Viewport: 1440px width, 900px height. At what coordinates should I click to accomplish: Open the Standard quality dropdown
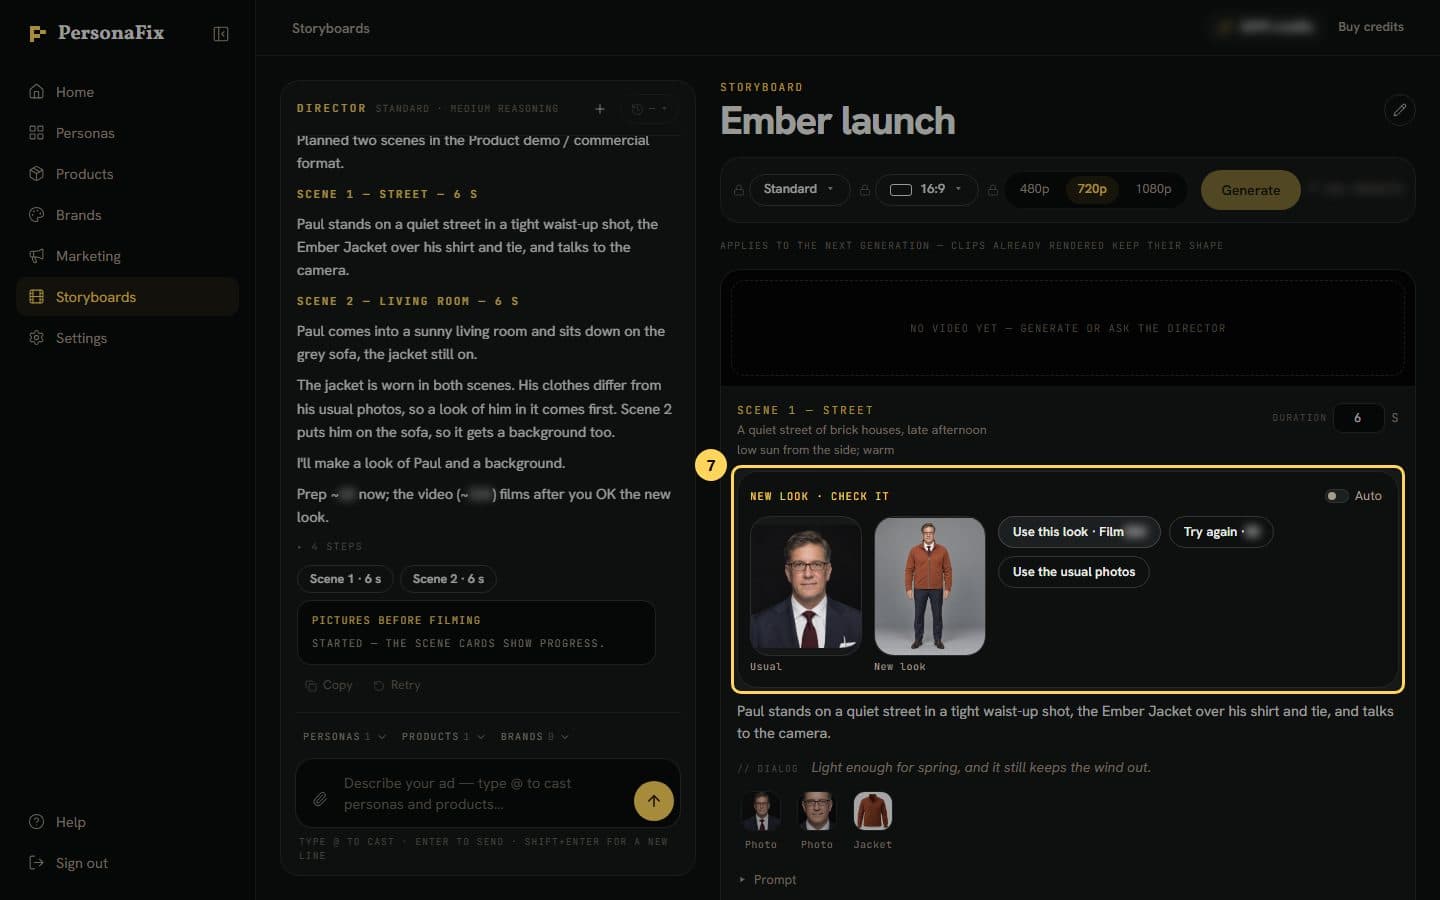click(799, 189)
